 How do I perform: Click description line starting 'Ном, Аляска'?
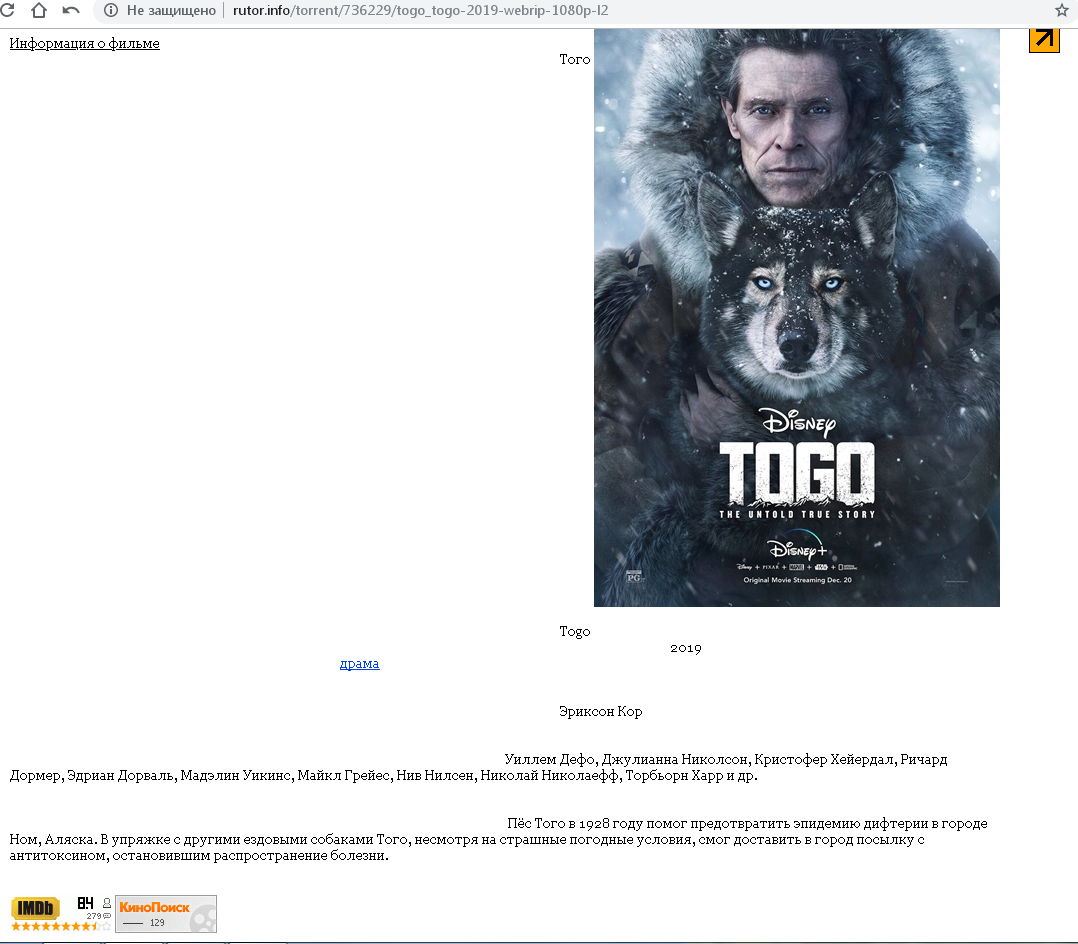tap(467, 839)
